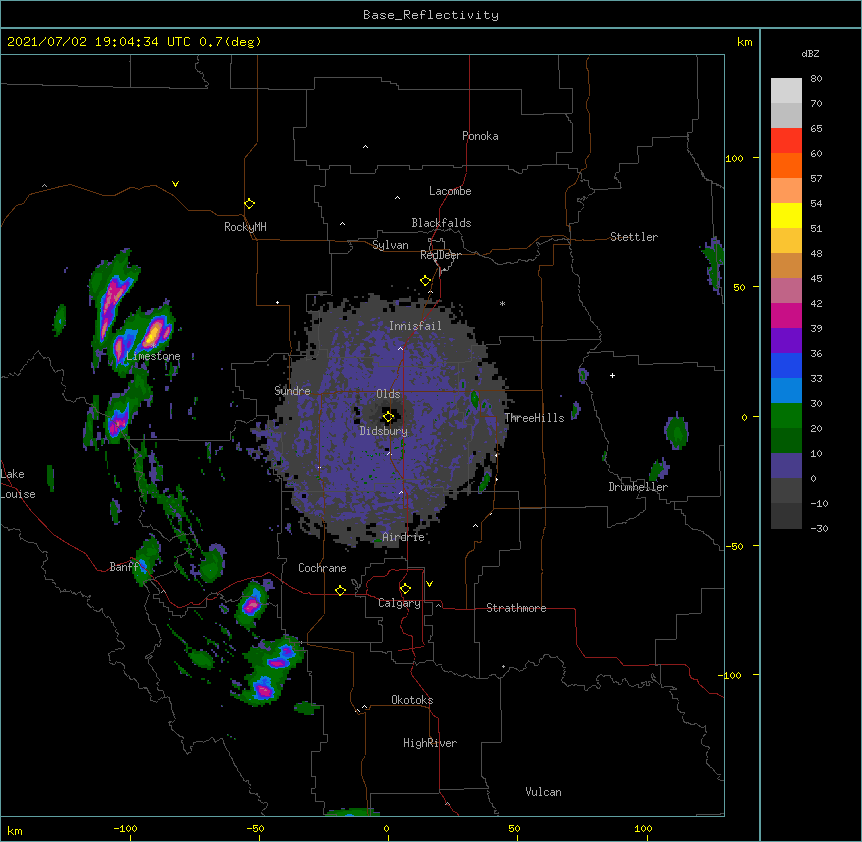Viewport: 862px width, 842px height.
Task: Click the Olds town label
Action: pyautogui.click(x=388, y=394)
